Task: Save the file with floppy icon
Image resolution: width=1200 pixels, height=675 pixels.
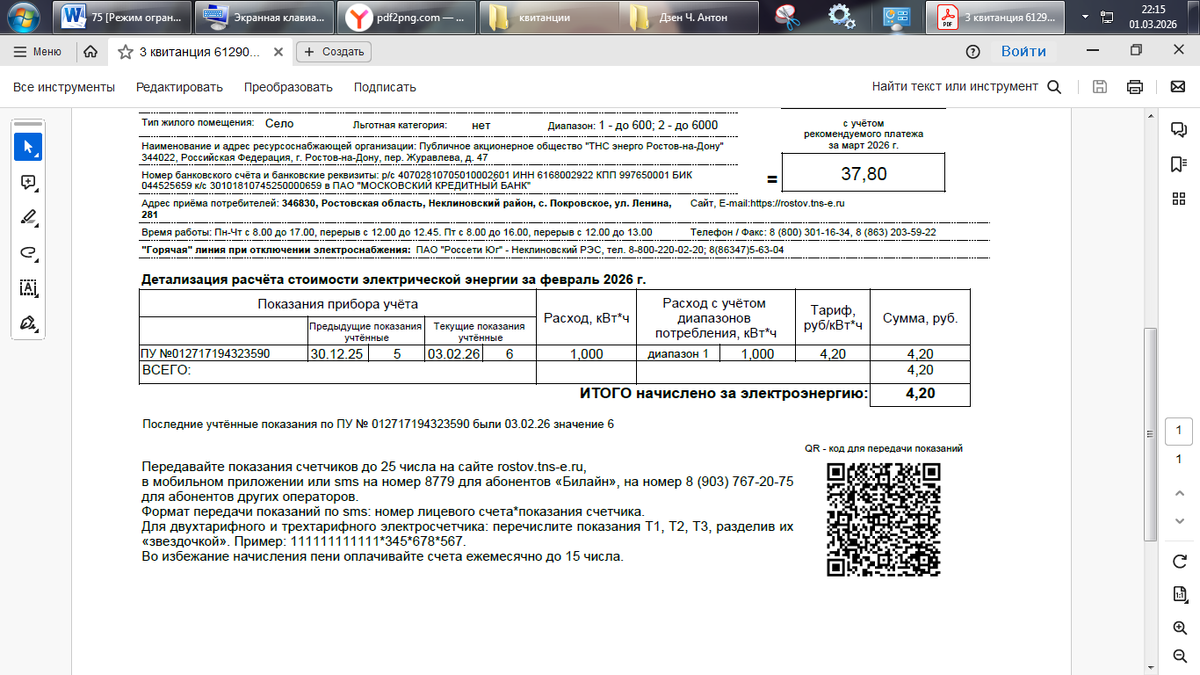Action: click(1100, 87)
